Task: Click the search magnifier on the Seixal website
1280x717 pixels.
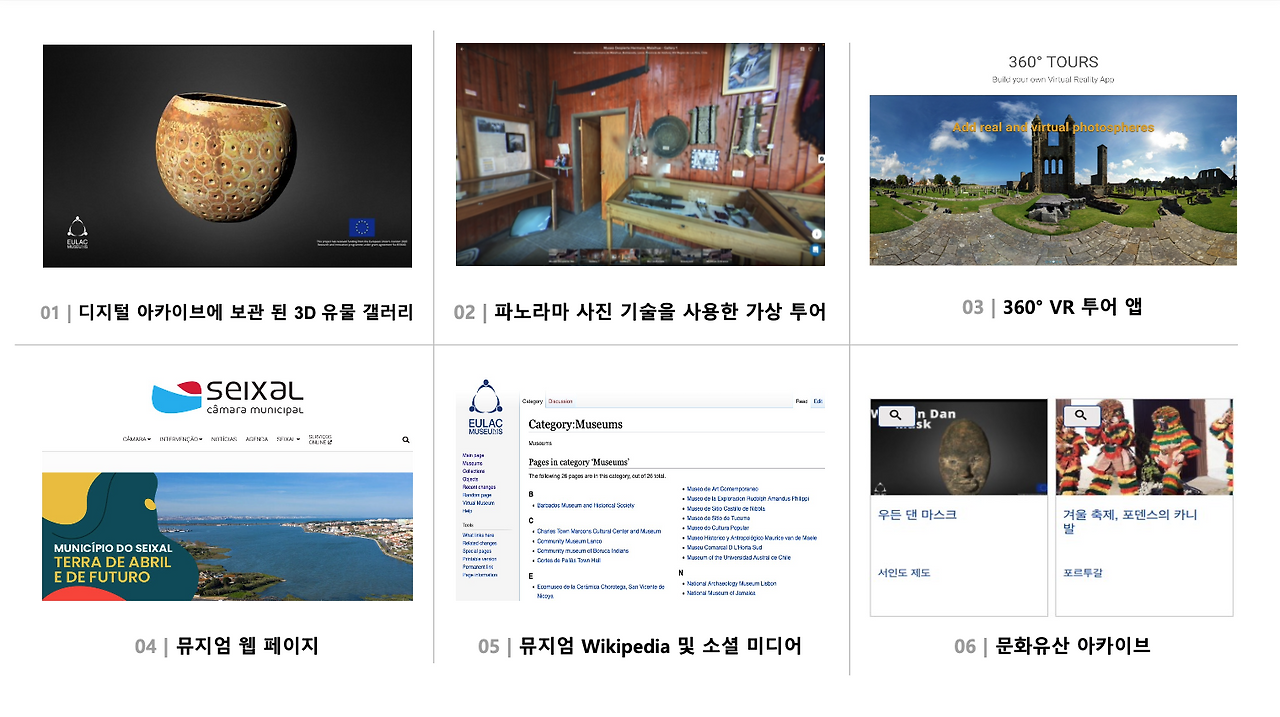Action: tap(406, 439)
